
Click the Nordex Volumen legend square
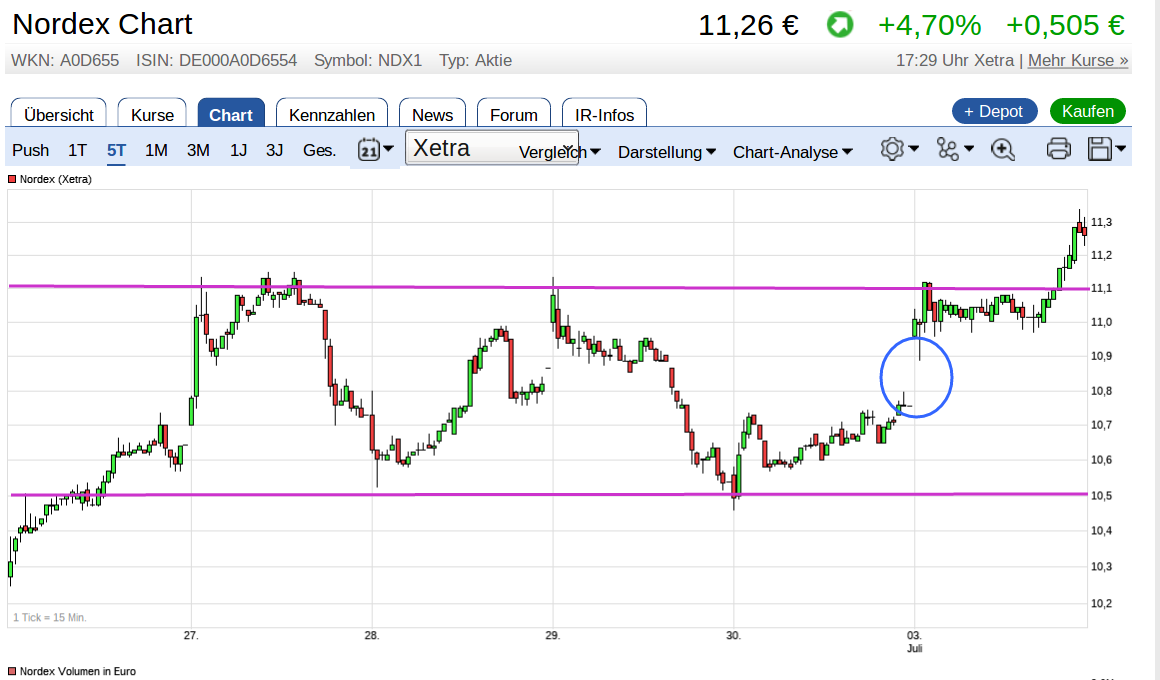[x=12, y=671]
